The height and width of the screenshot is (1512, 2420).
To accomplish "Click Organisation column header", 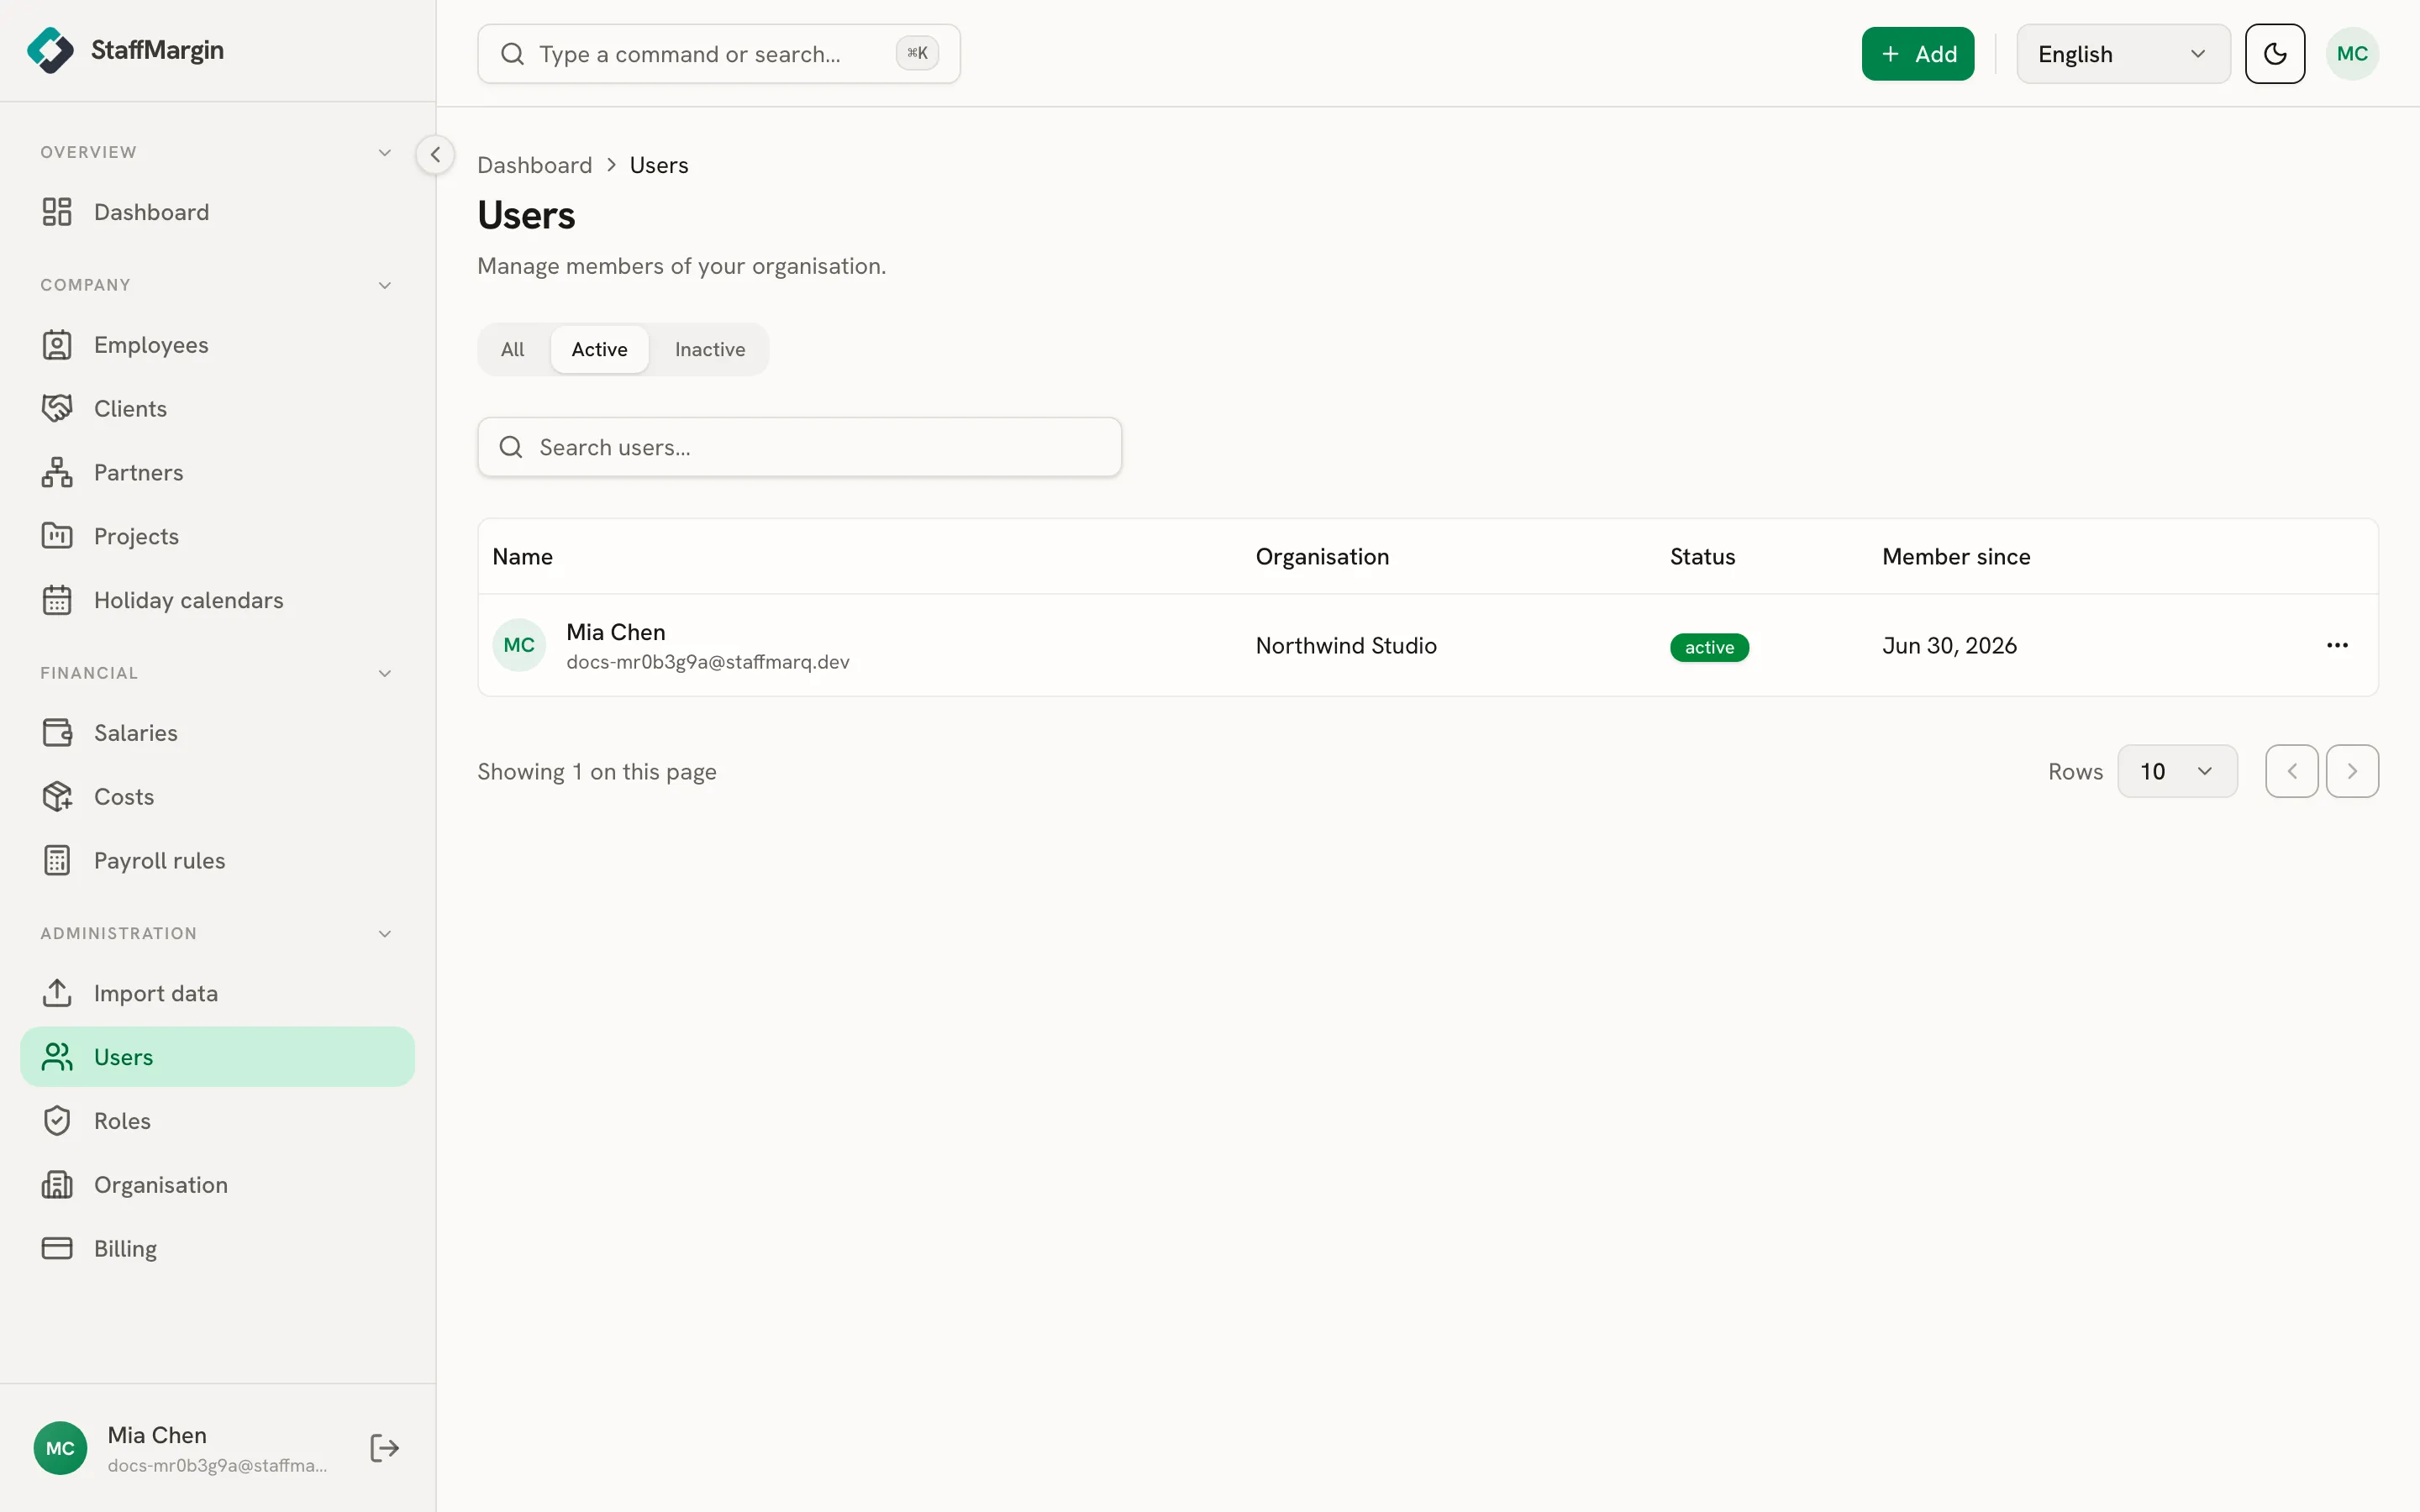I will coord(1322,557).
